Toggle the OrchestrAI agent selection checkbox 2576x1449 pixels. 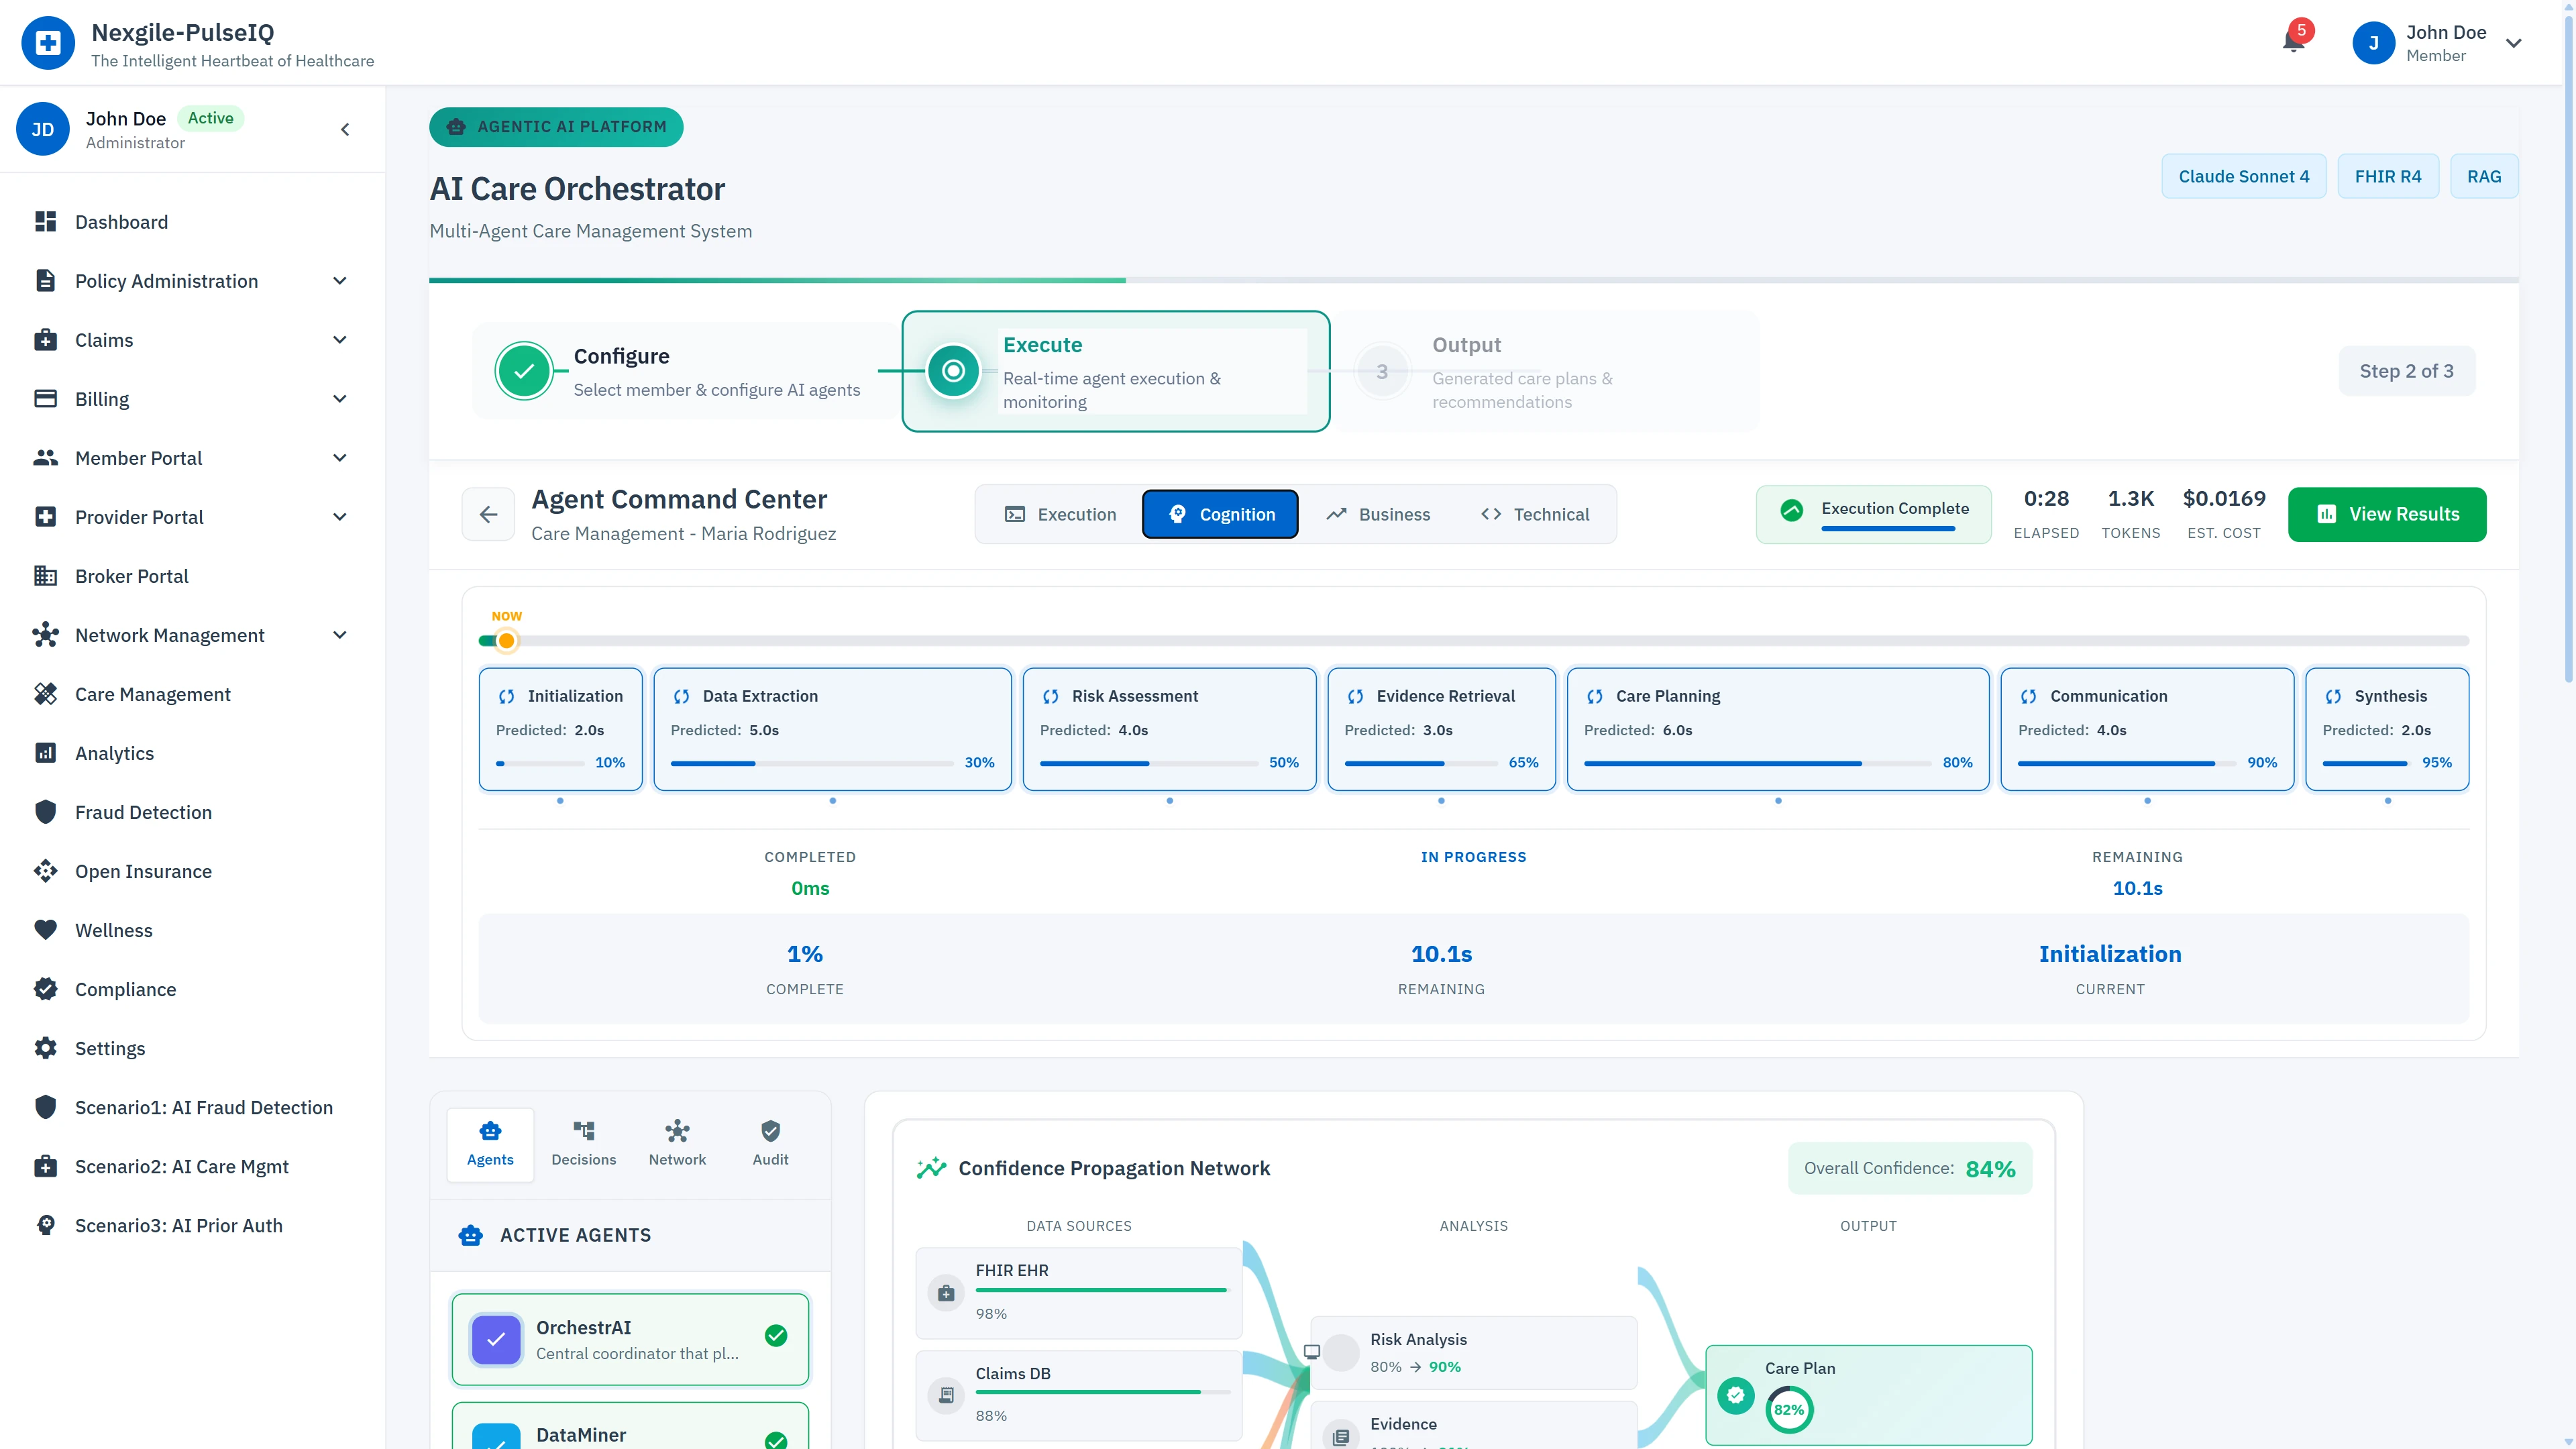pyautogui.click(x=496, y=1339)
